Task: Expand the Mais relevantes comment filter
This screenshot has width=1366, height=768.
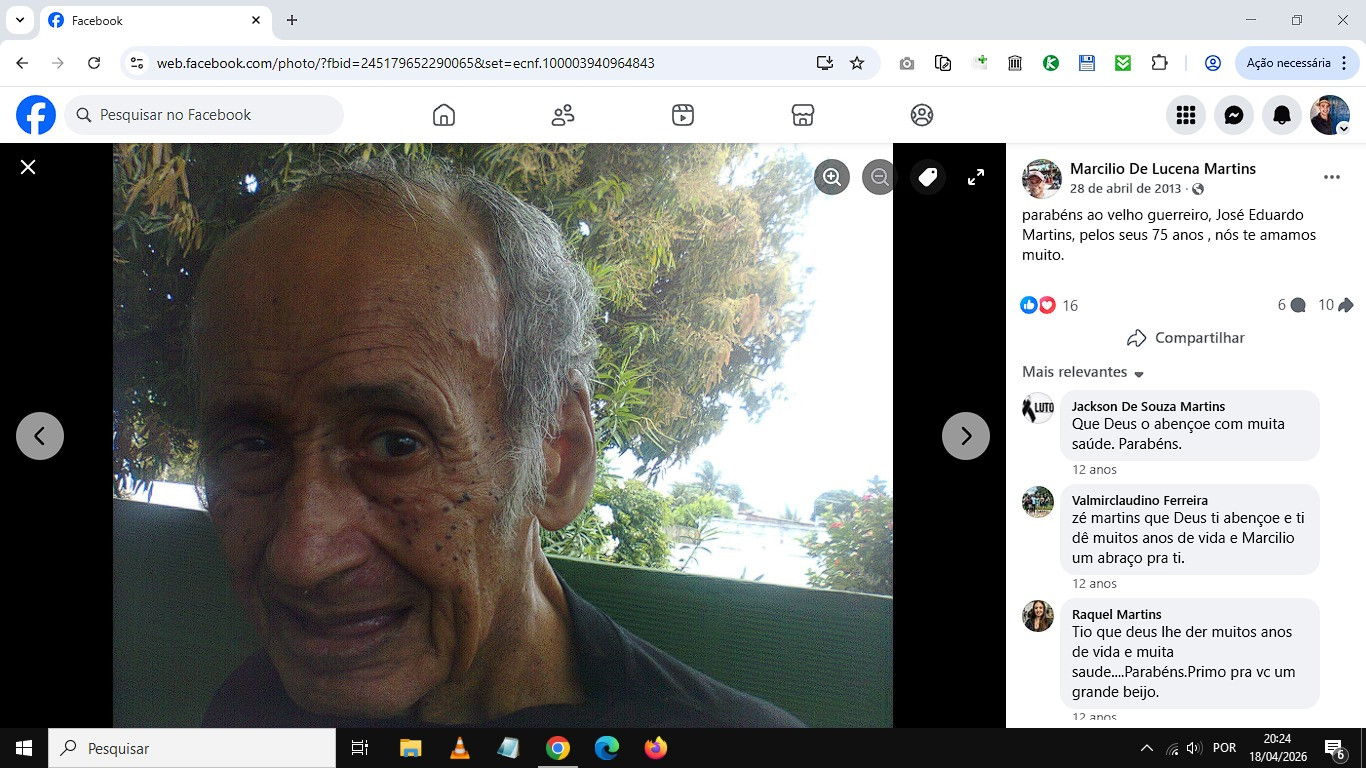Action: point(1083,372)
